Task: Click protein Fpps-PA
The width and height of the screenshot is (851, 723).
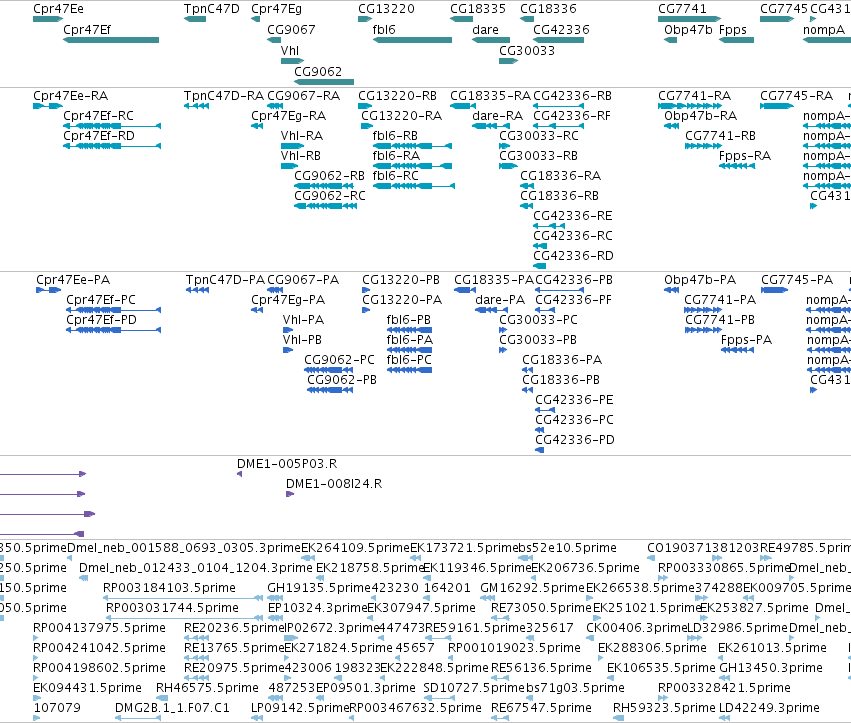Action: tap(746, 340)
